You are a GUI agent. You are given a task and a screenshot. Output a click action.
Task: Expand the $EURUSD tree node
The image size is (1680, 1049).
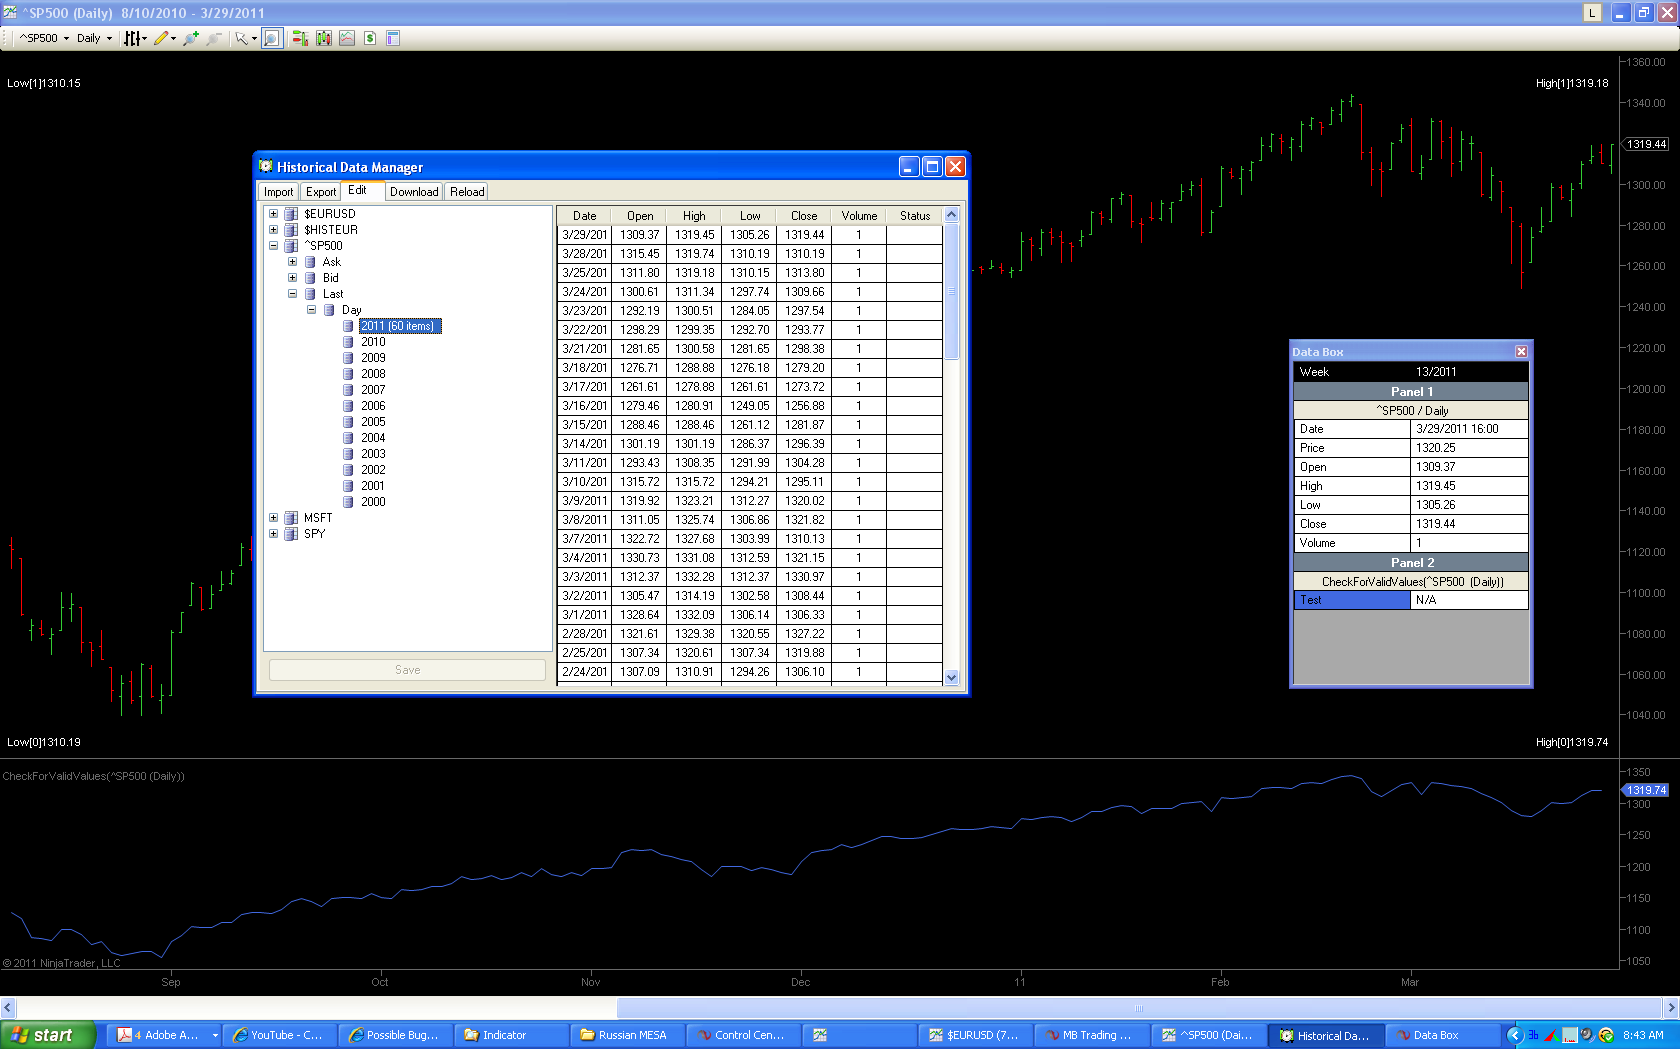tap(273, 214)
